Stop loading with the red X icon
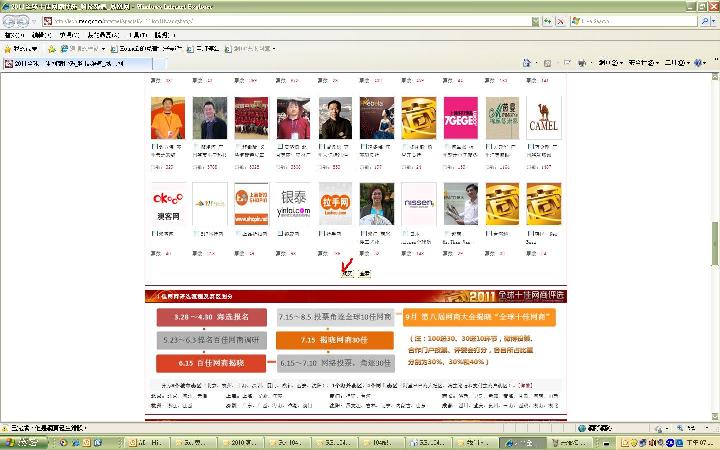This screenshot has width=720, height=450. [x=561, y=21]
